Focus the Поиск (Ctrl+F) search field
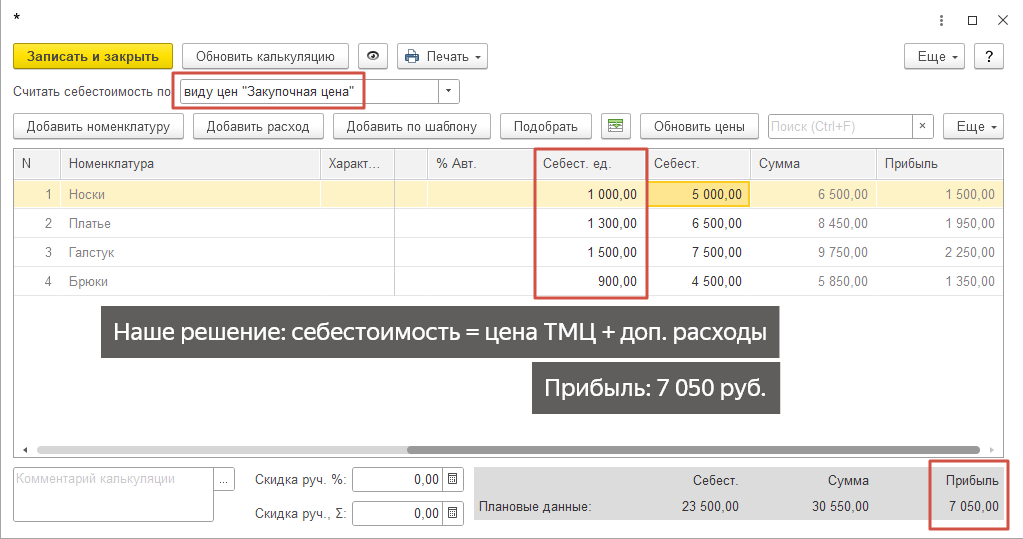This screenshot has height=539, width=1023. [x=840, y=127]
